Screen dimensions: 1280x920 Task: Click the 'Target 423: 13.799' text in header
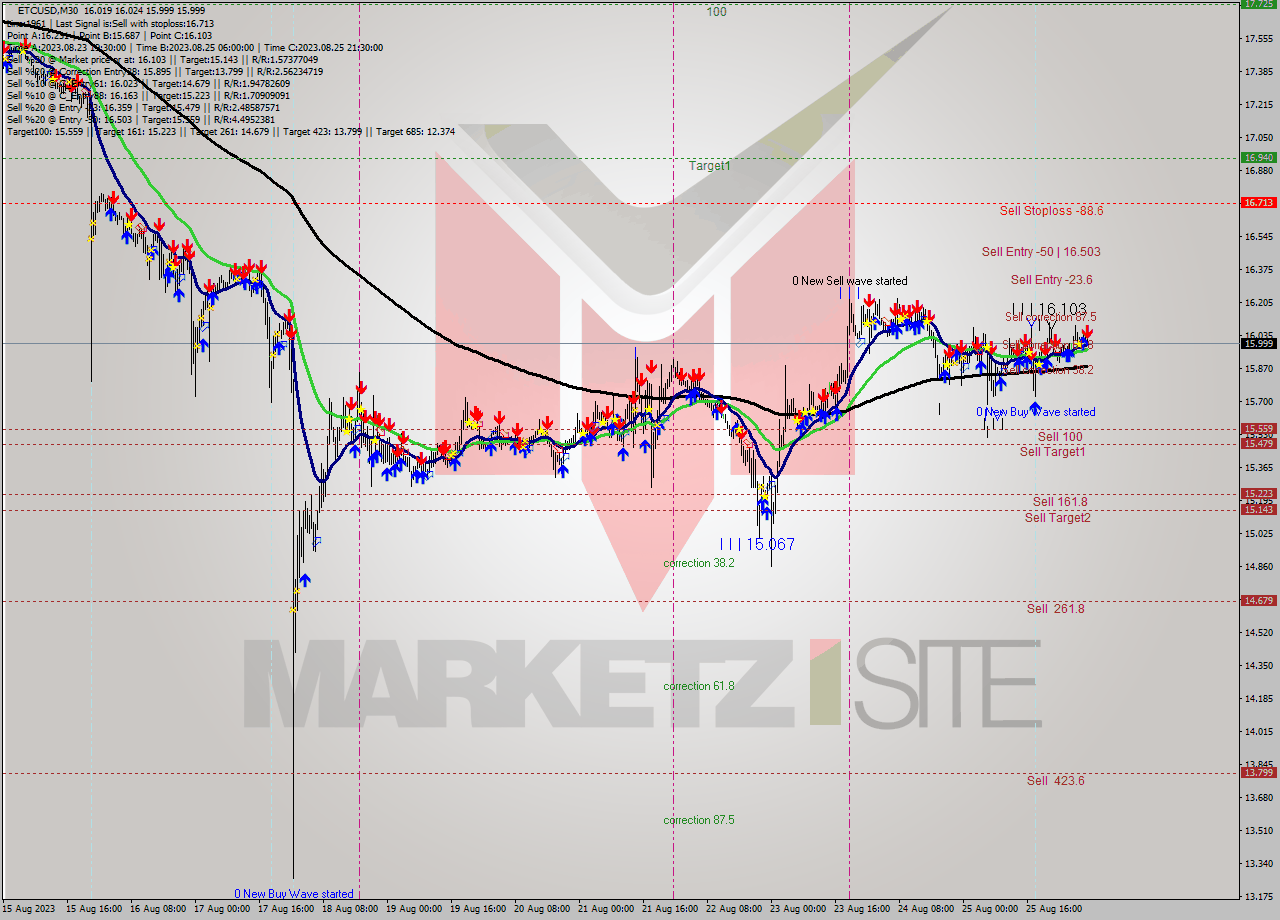(323, 131)
